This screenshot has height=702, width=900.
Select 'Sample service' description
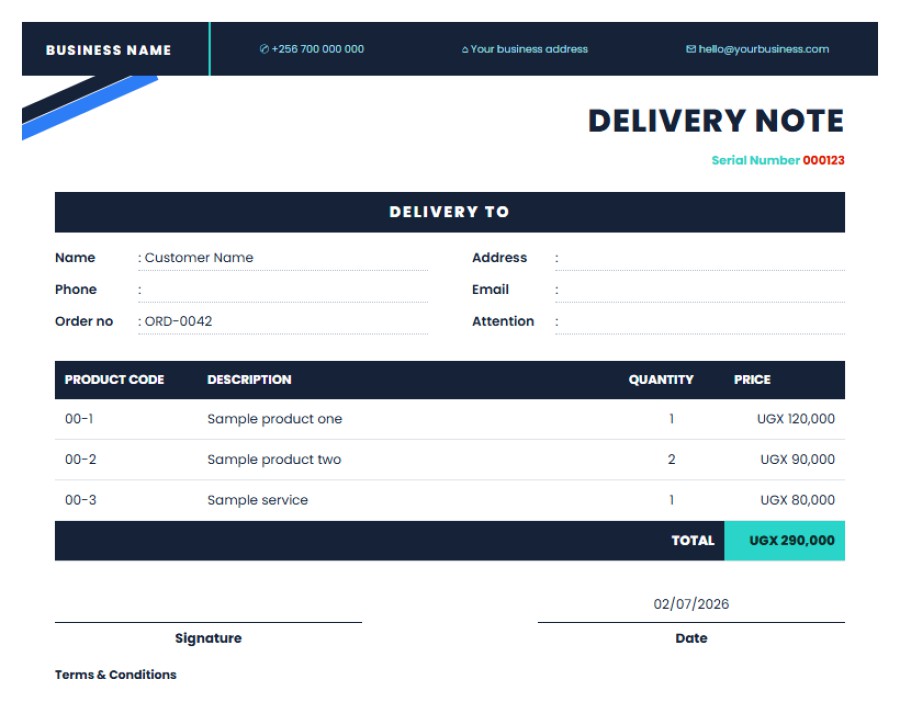click(257, 501)
